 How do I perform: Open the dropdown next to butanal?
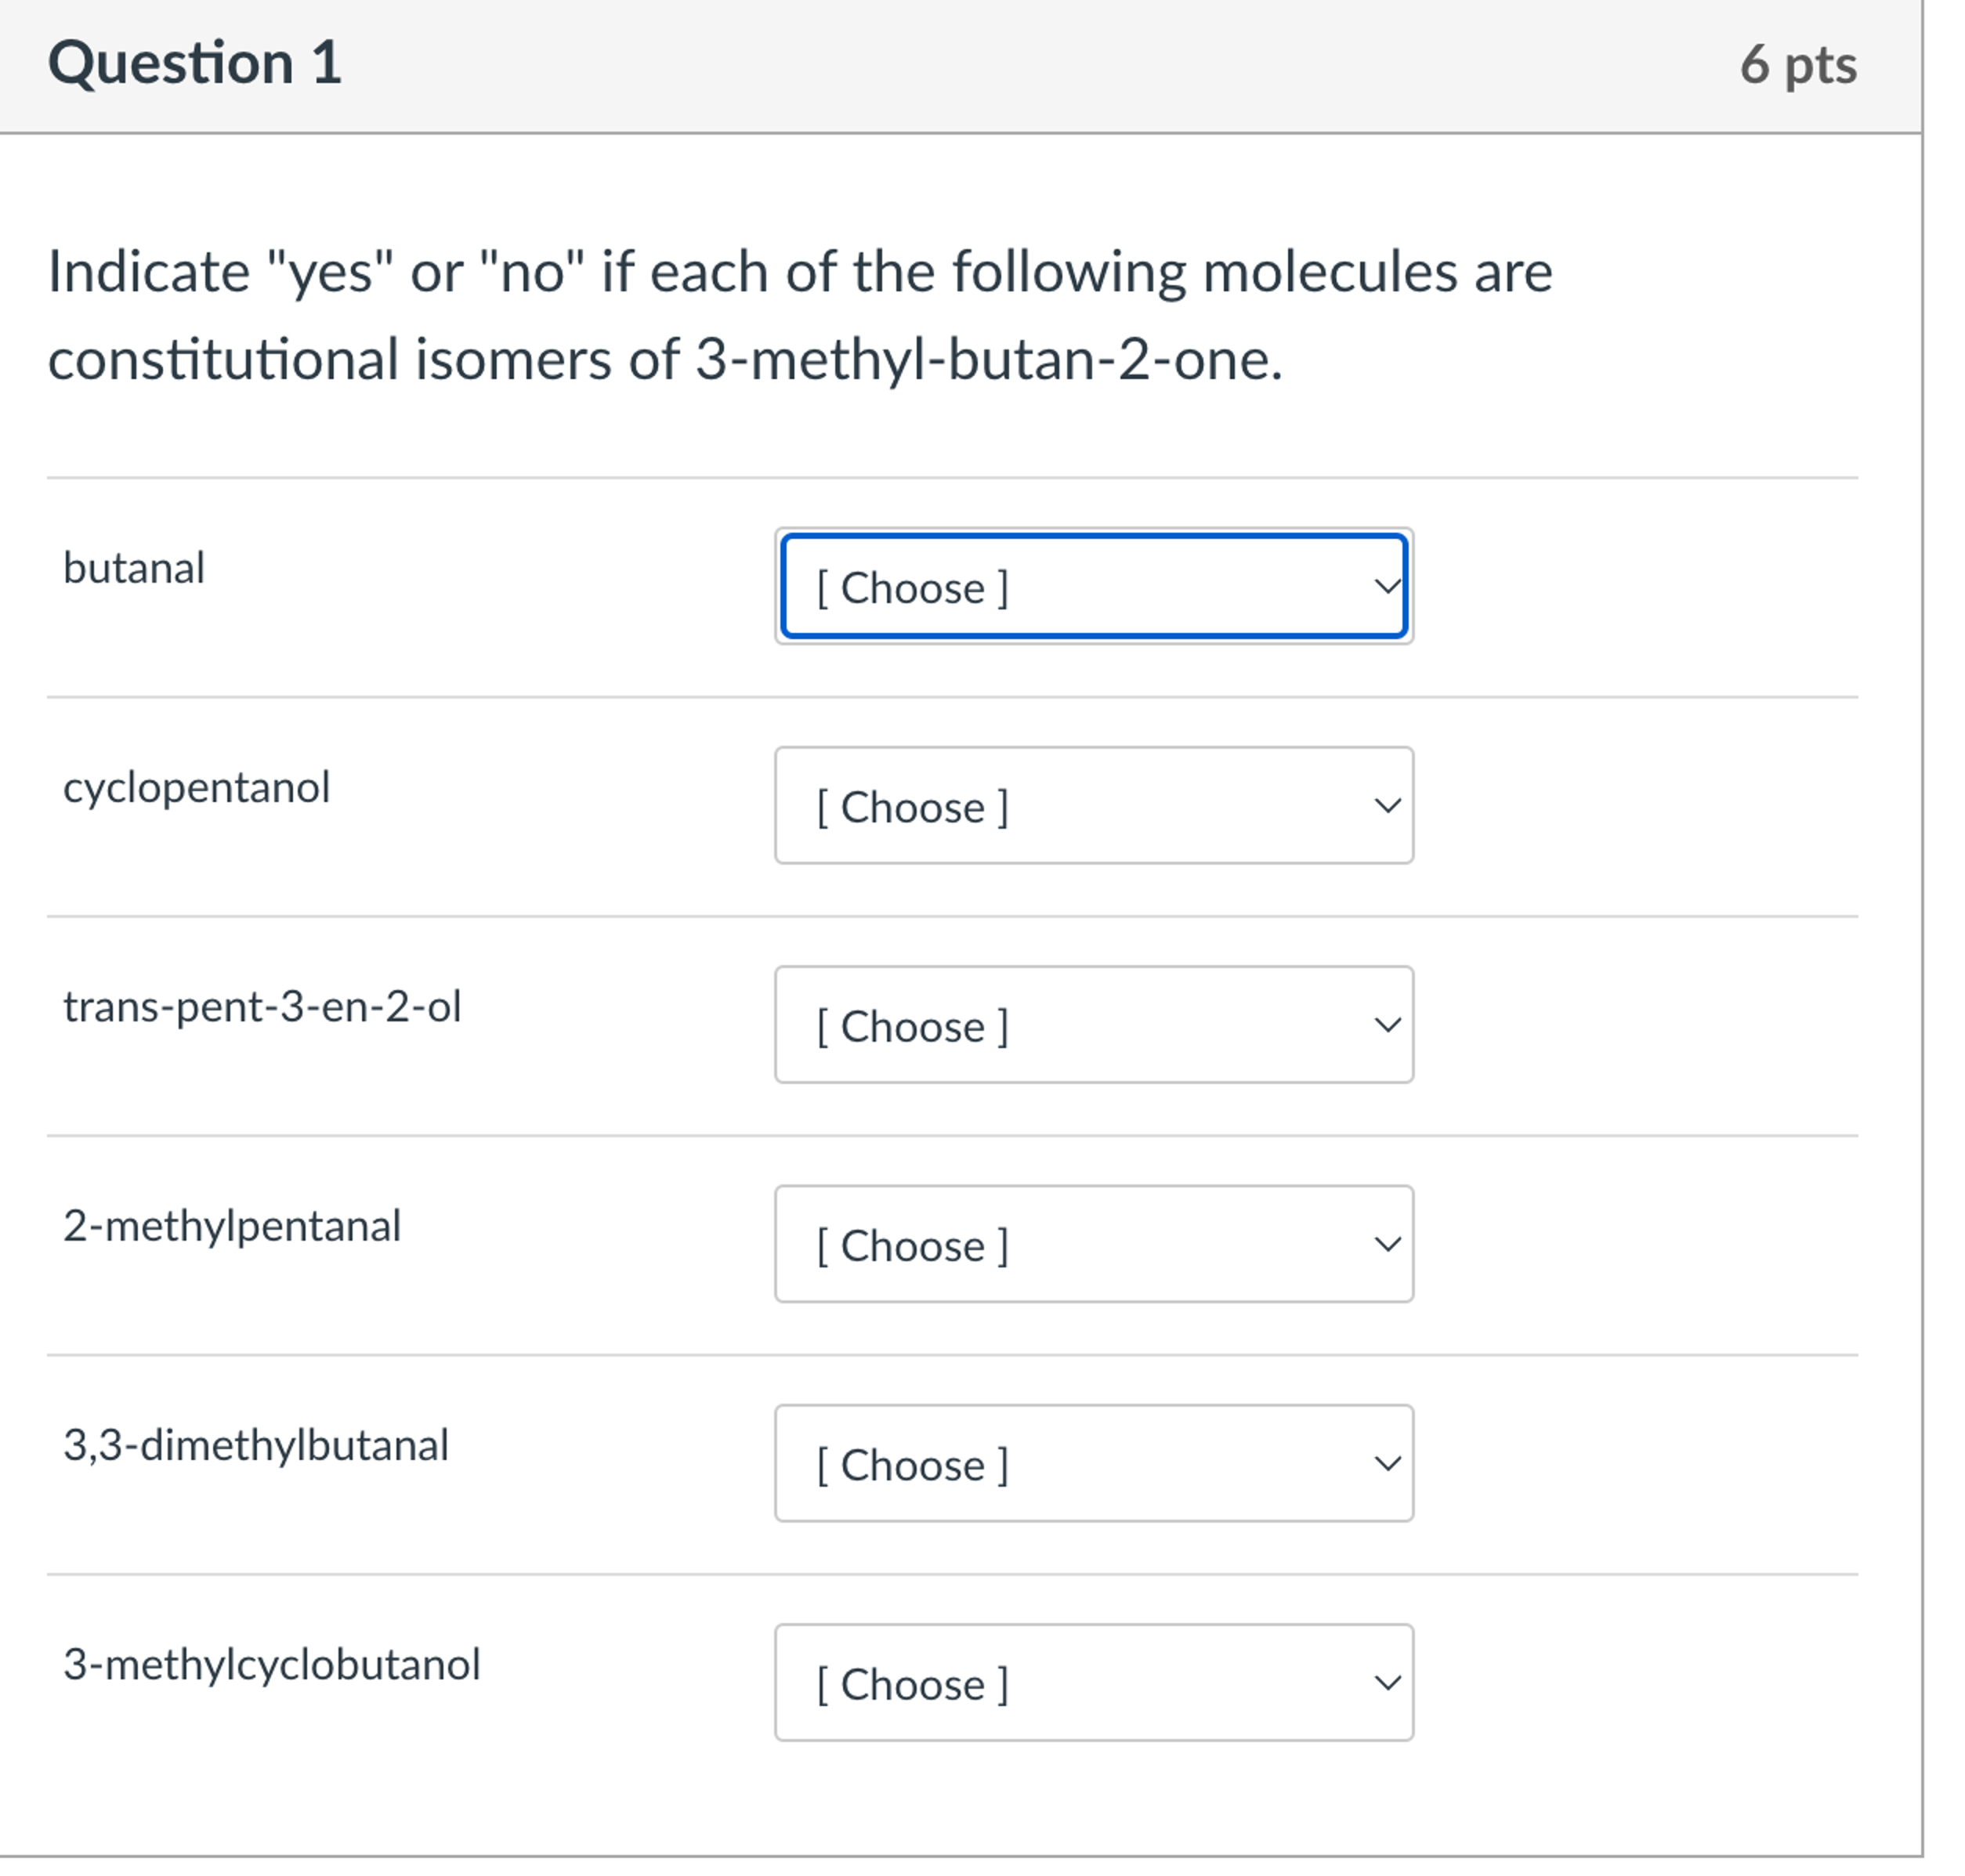[1094, 587]
